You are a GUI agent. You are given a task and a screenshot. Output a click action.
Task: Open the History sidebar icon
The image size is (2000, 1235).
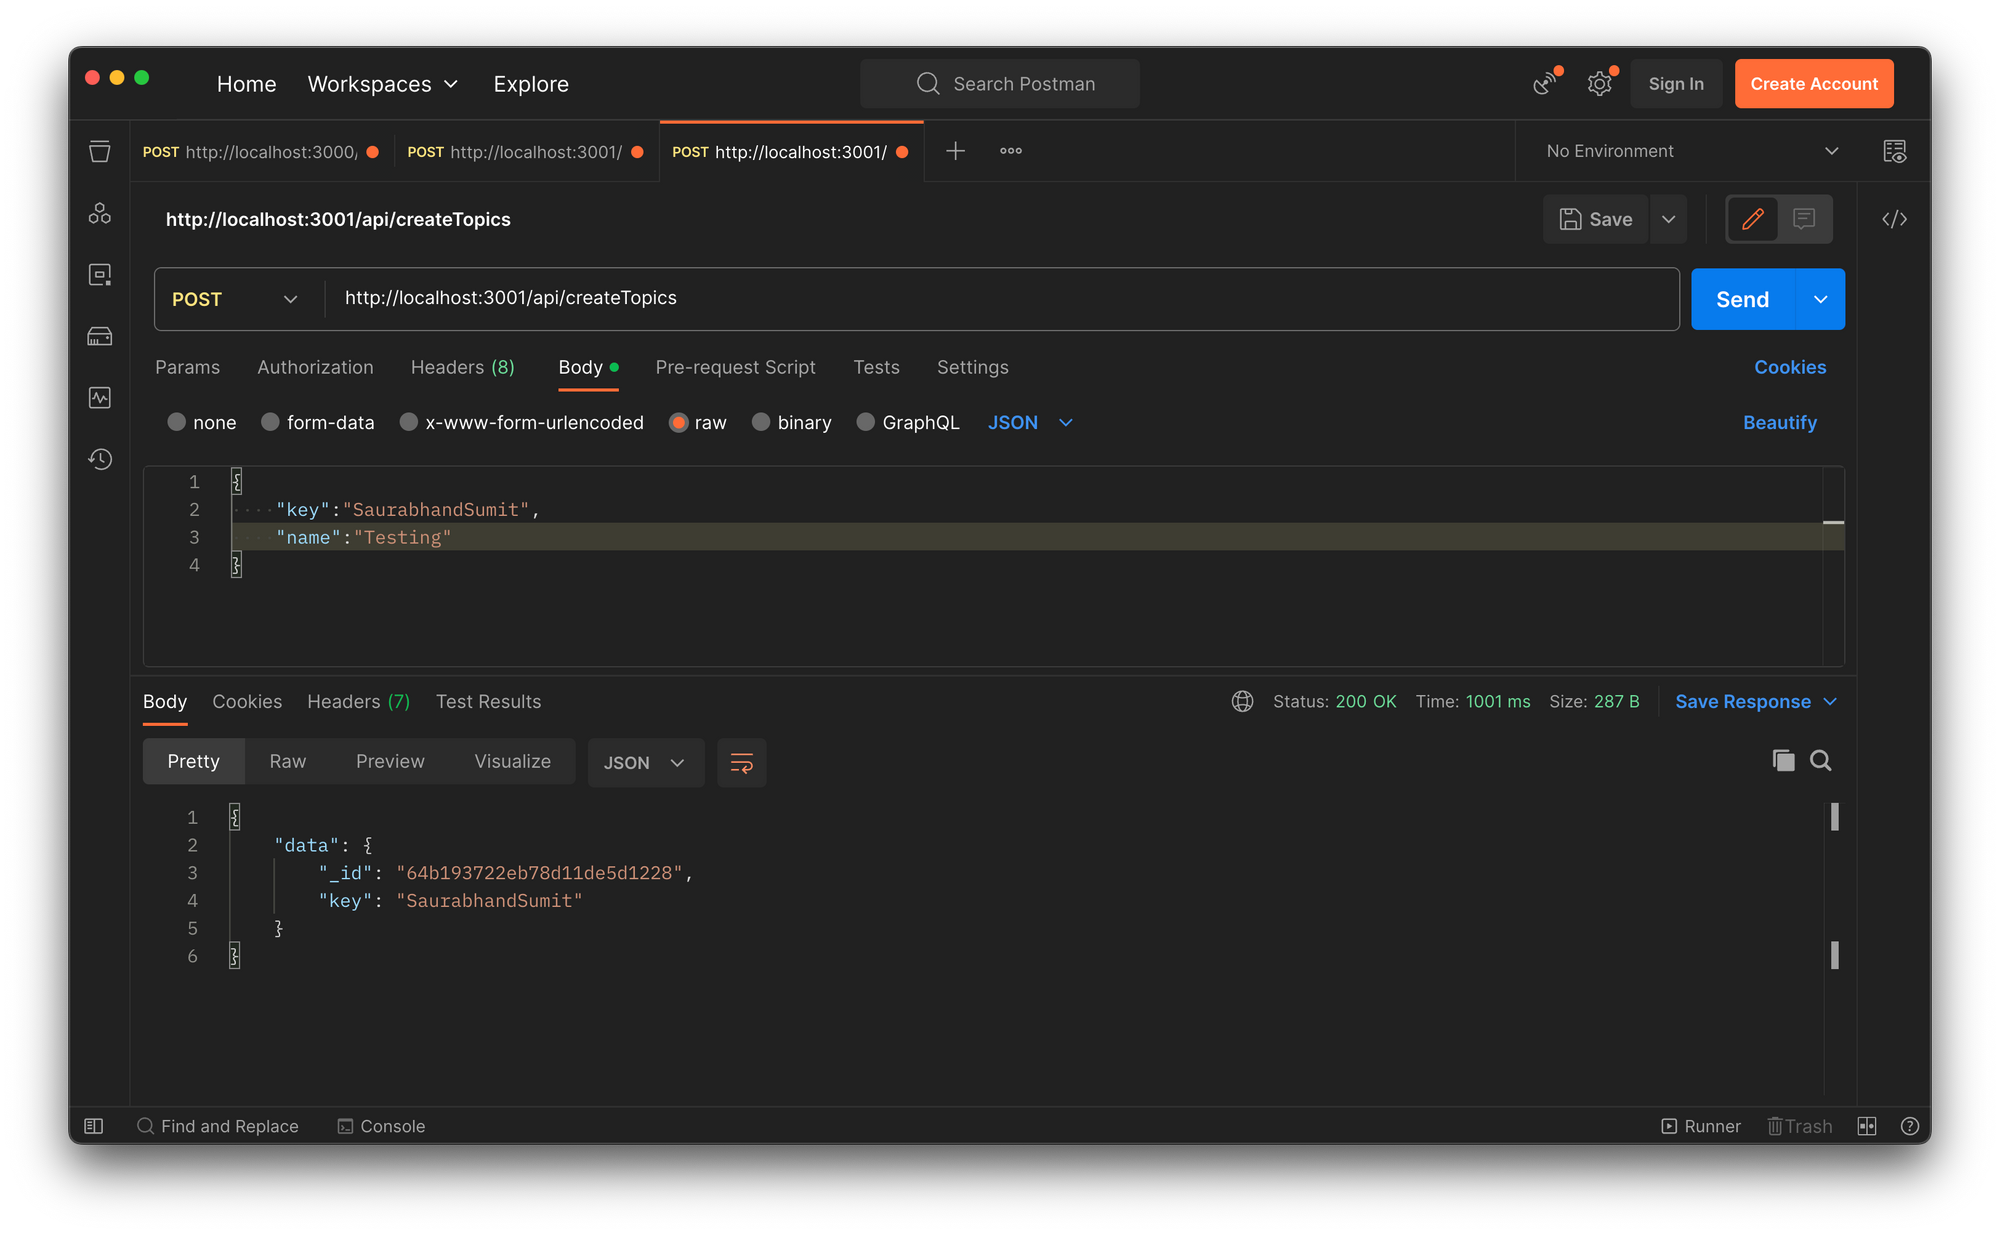(100, 459)
